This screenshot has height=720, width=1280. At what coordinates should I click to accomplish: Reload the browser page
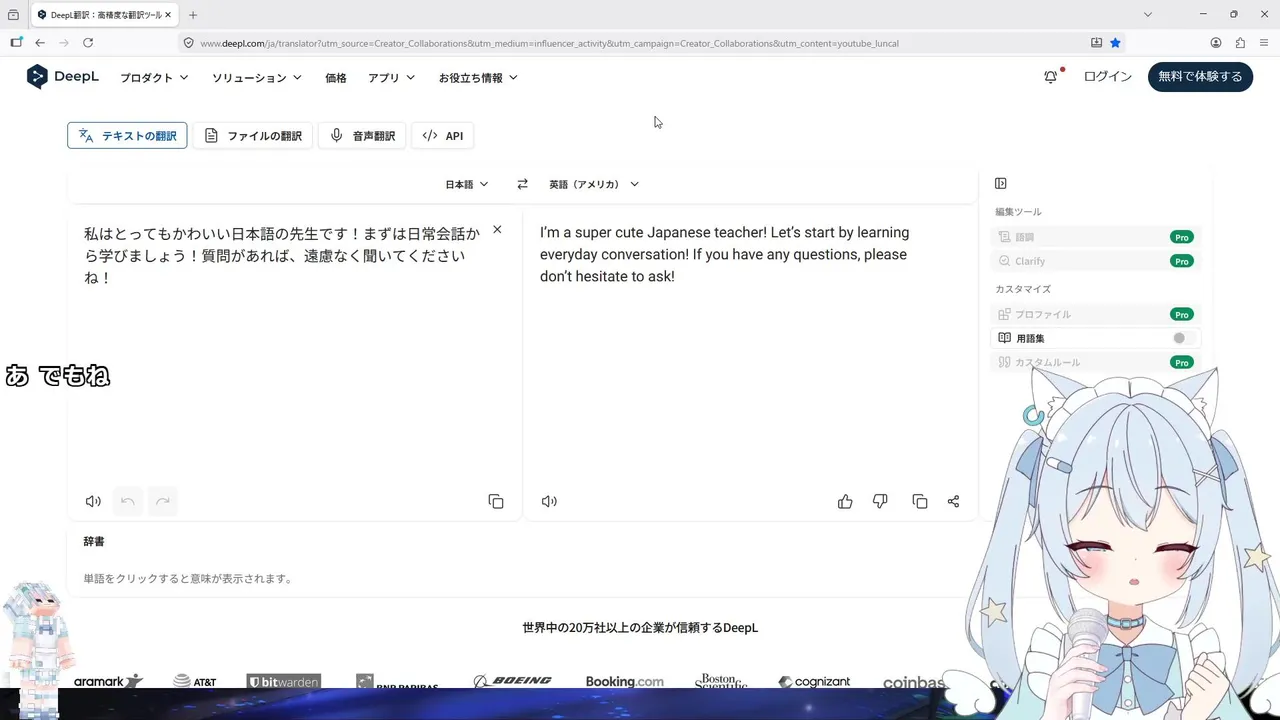[88, 43]
